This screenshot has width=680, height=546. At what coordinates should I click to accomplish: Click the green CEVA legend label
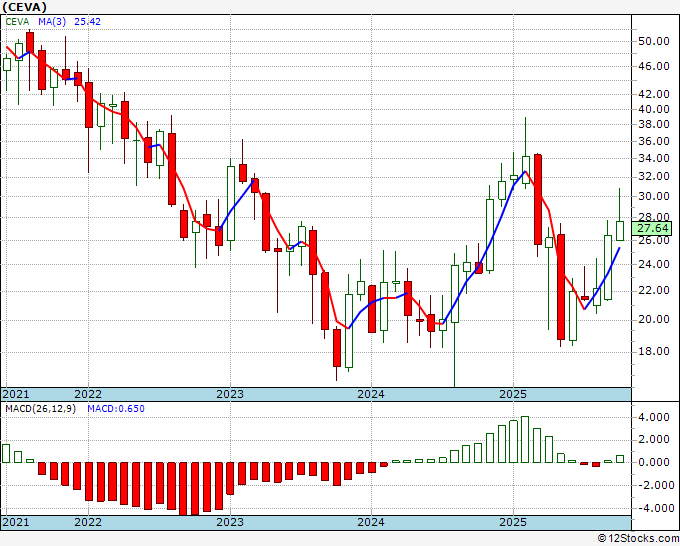tap(17, 22)
